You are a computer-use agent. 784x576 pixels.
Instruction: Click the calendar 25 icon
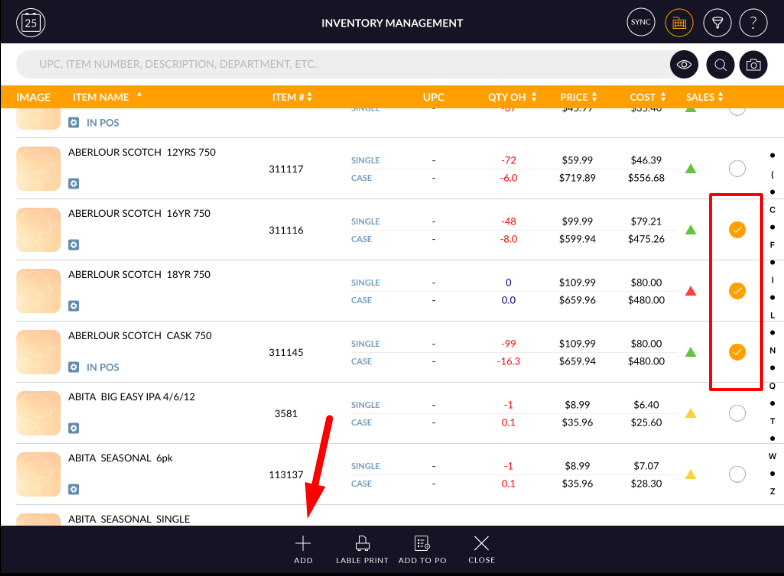32,22
